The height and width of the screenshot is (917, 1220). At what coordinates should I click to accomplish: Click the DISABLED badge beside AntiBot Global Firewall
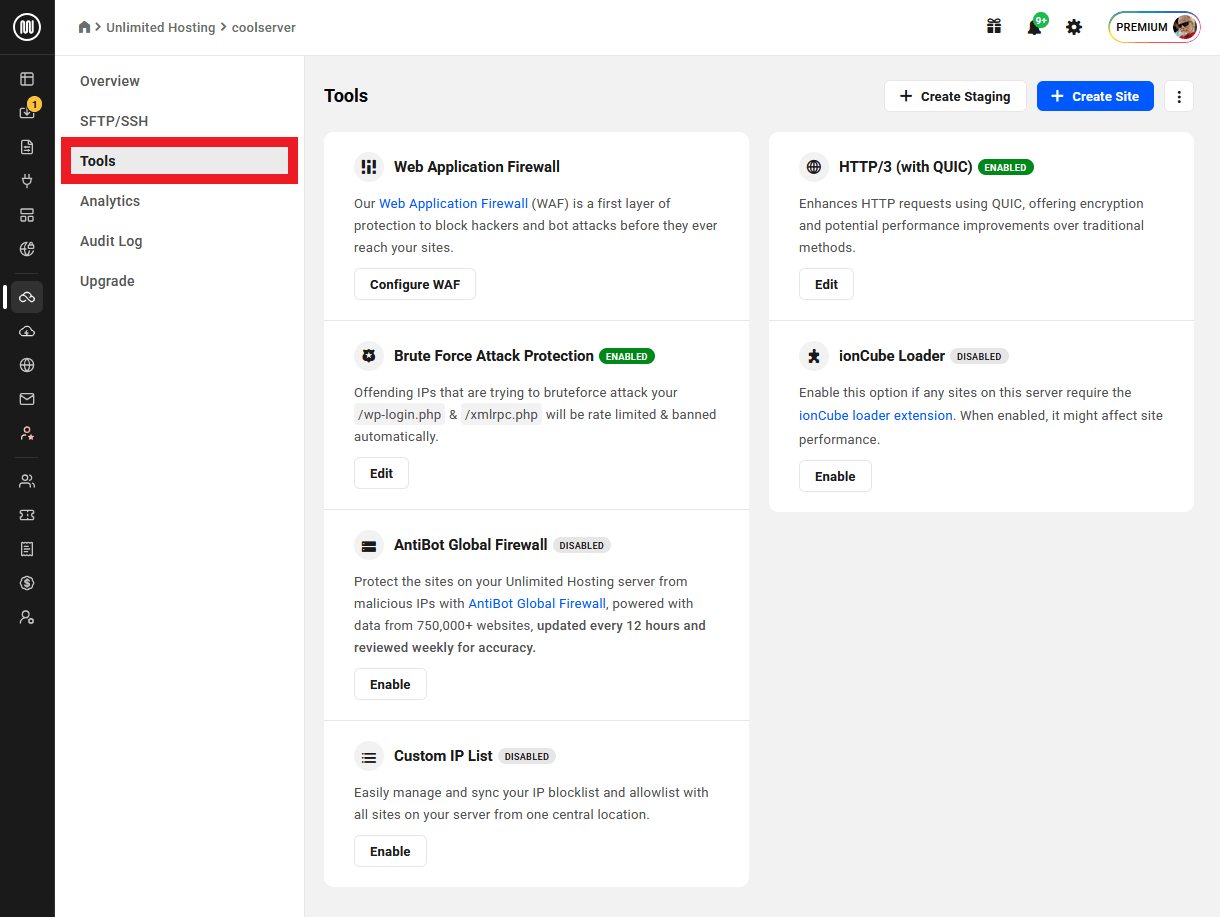click(x=582, y=545)
